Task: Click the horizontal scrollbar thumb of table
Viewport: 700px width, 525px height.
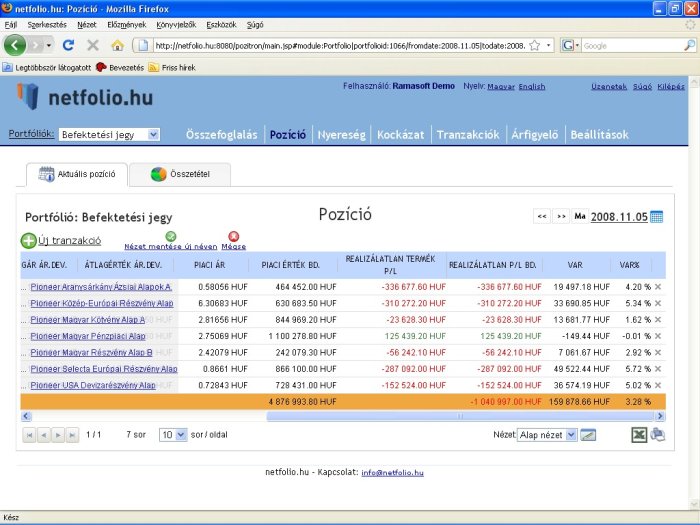Action: [460, 416]
